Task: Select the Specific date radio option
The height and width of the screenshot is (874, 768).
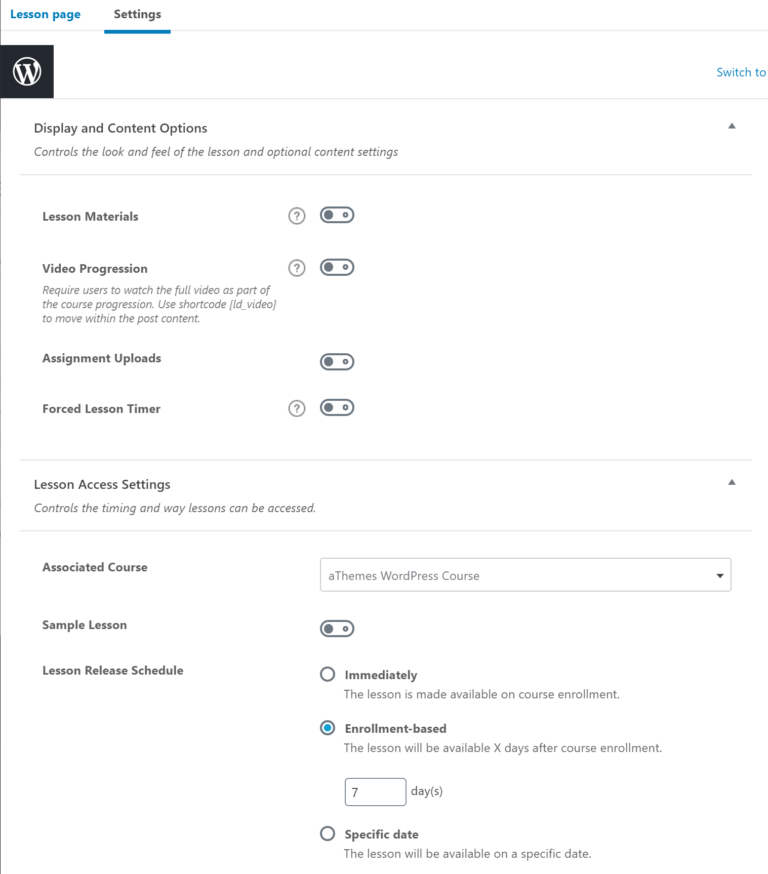Action: click(x=327, y=833)
